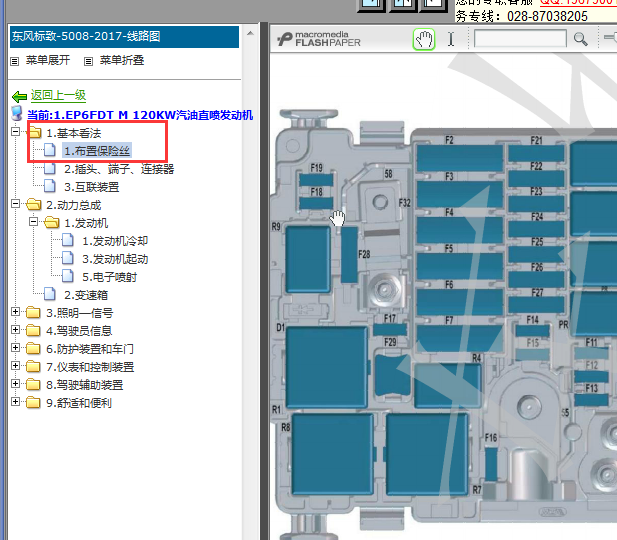
Task: Select the 3.照明—信号 folder label
Action: tap(79, 313)
